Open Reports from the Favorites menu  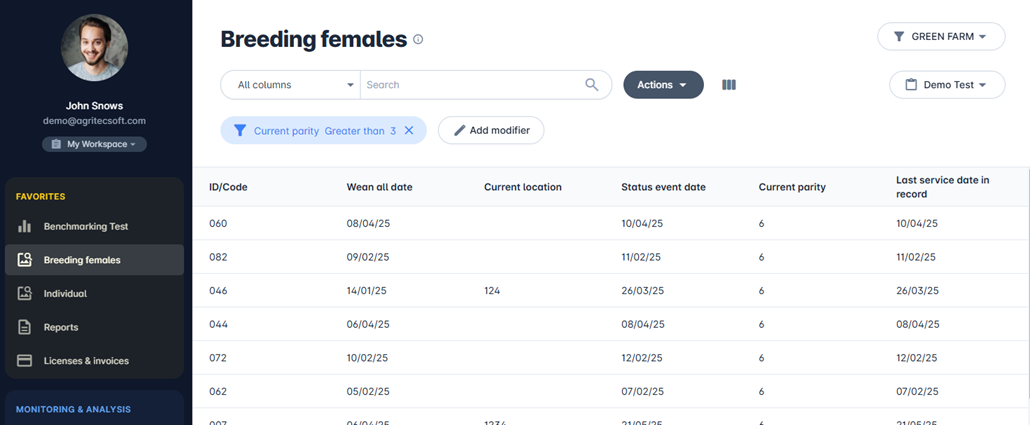61,327
